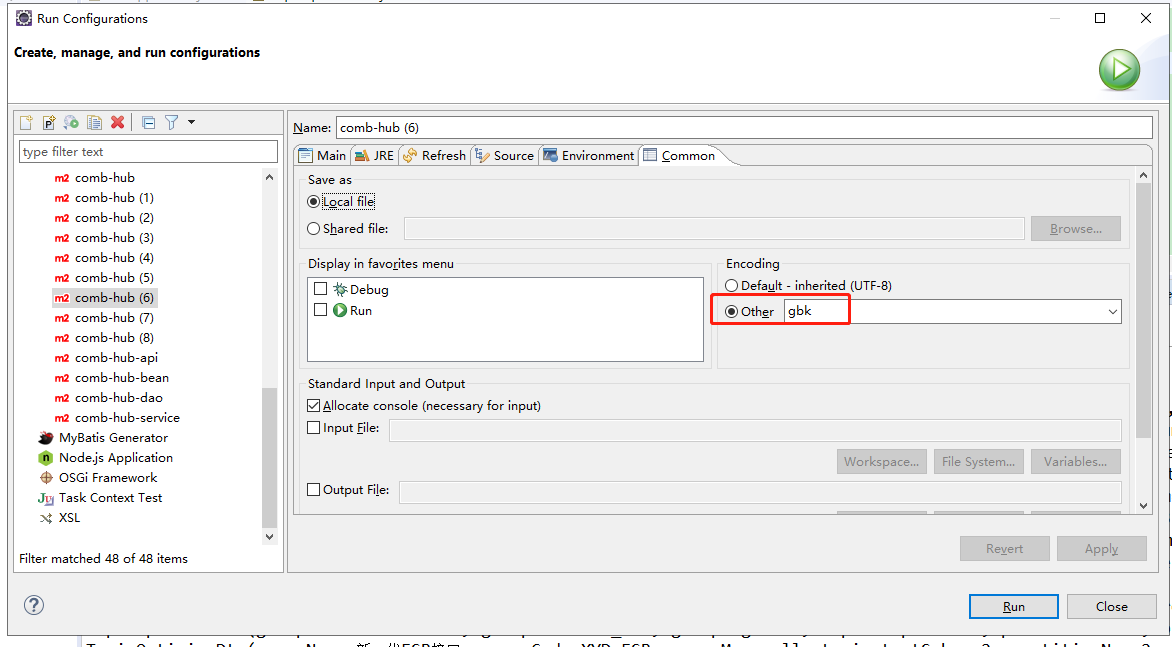Click the Duplicate launch configuration icon
Viewport: 1172px width, 647px height.
(x=94, y=122)
